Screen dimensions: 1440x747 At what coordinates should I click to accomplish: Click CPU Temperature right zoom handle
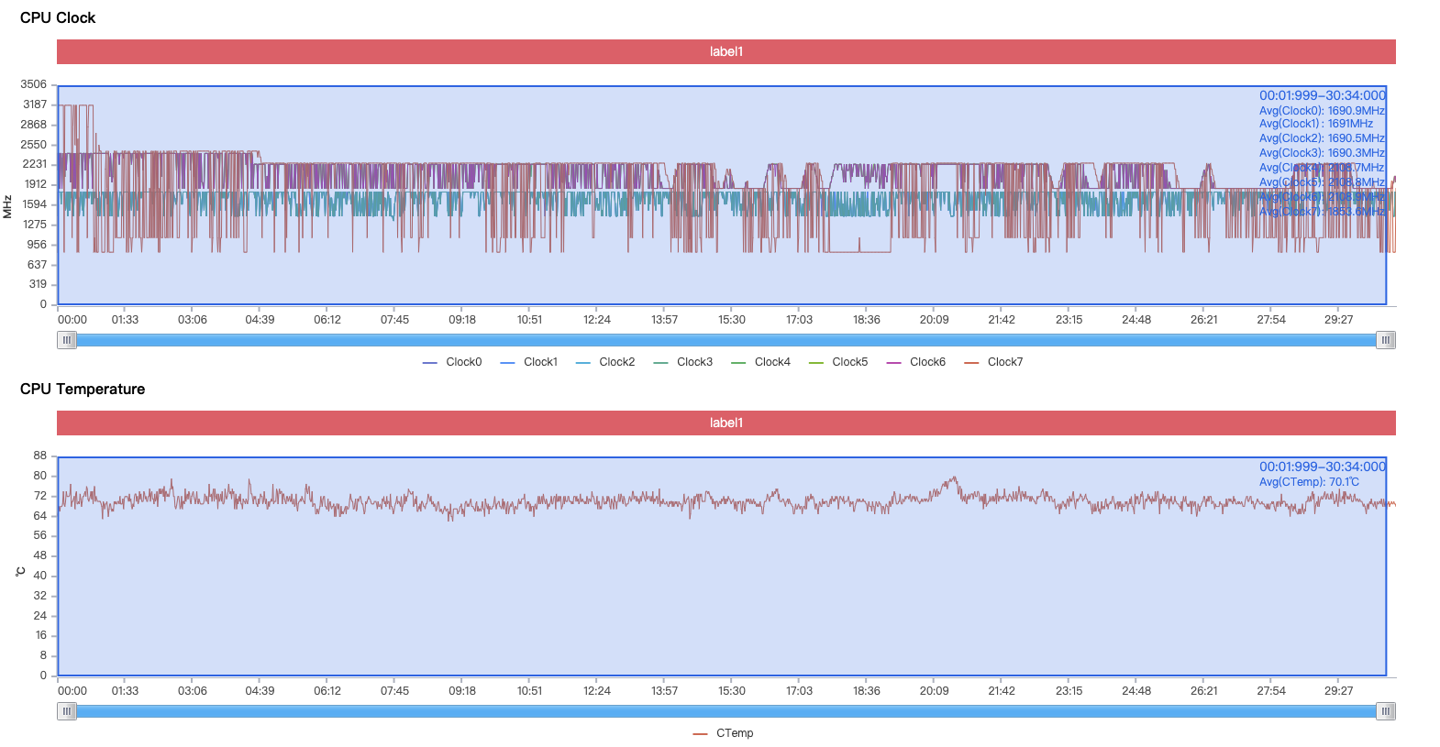coord(1386,711)
